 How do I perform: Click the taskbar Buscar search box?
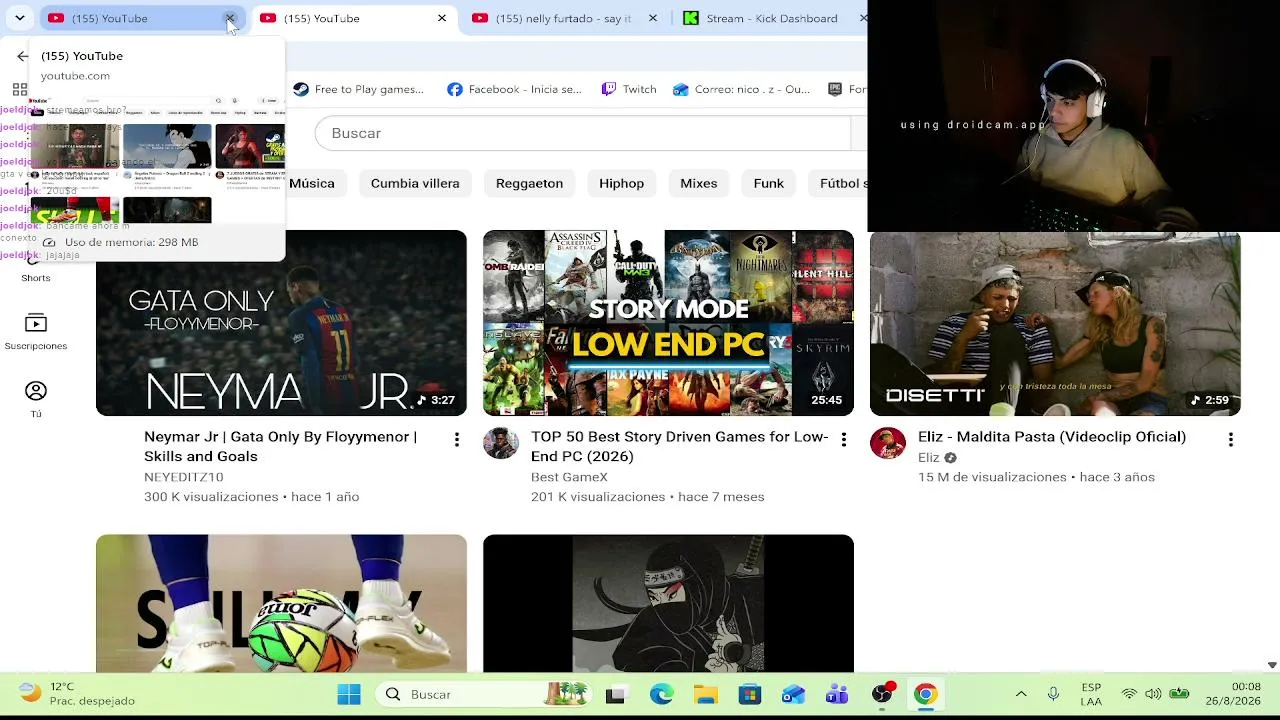tap(483, 694)
